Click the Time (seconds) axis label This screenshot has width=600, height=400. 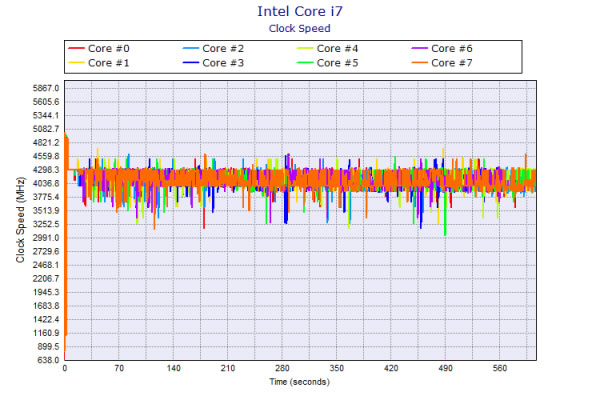[x=300, y=382]
